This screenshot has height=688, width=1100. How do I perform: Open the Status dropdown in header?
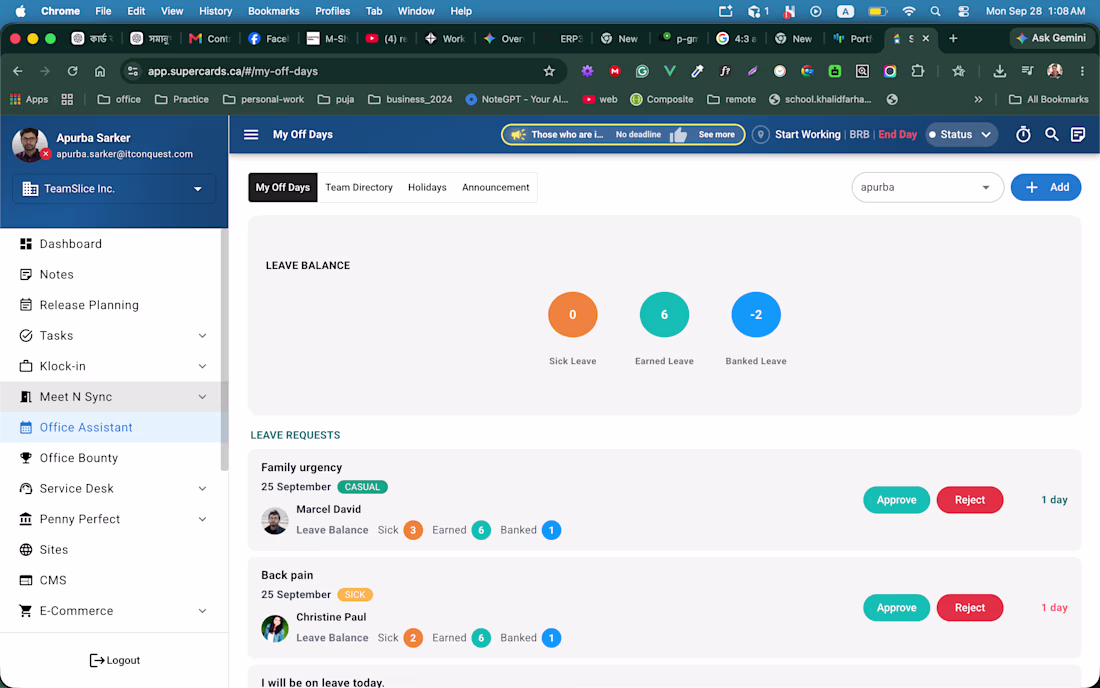tap(961, 135)
